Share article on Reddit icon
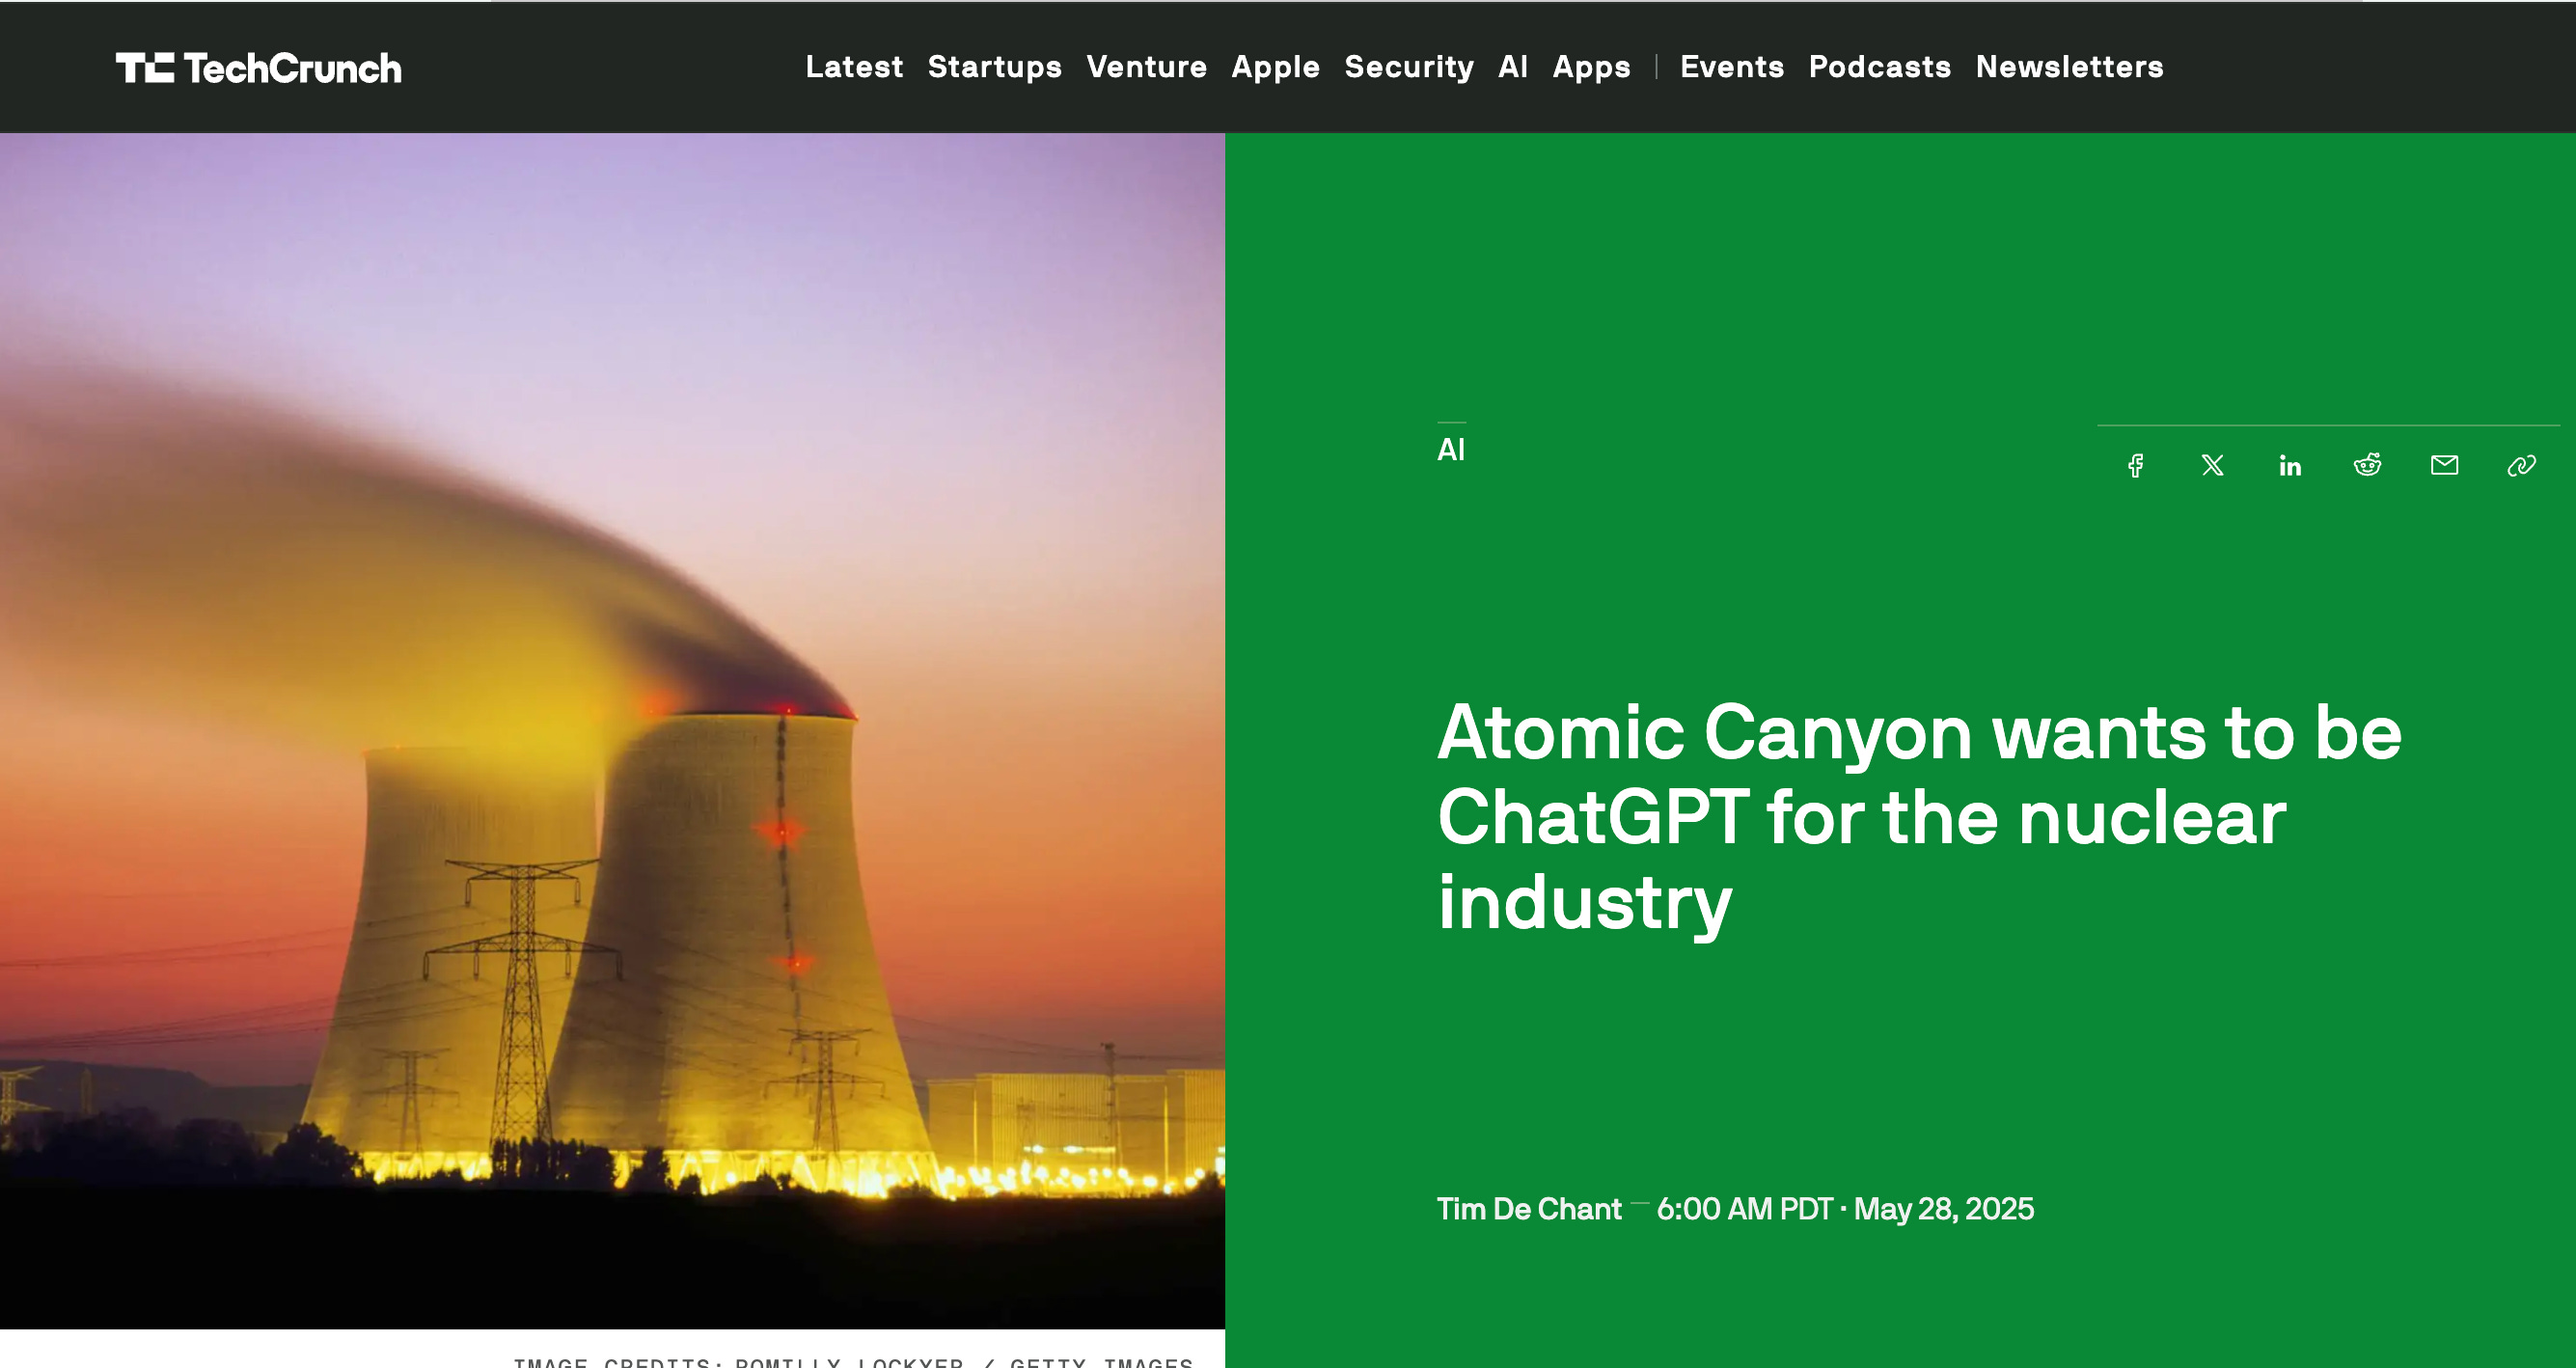This screenshot has width=2576, height=1368. (x=2367, y=465)
